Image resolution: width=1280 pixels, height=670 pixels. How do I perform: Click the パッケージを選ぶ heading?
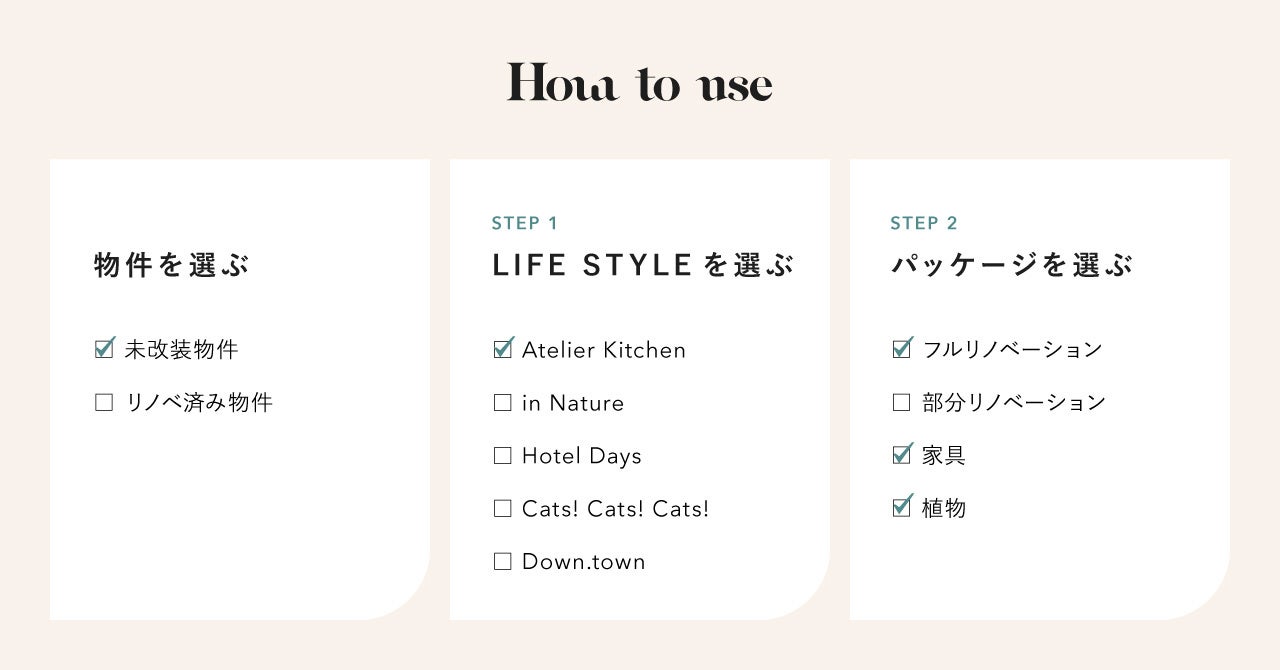tap(1012, 266)
